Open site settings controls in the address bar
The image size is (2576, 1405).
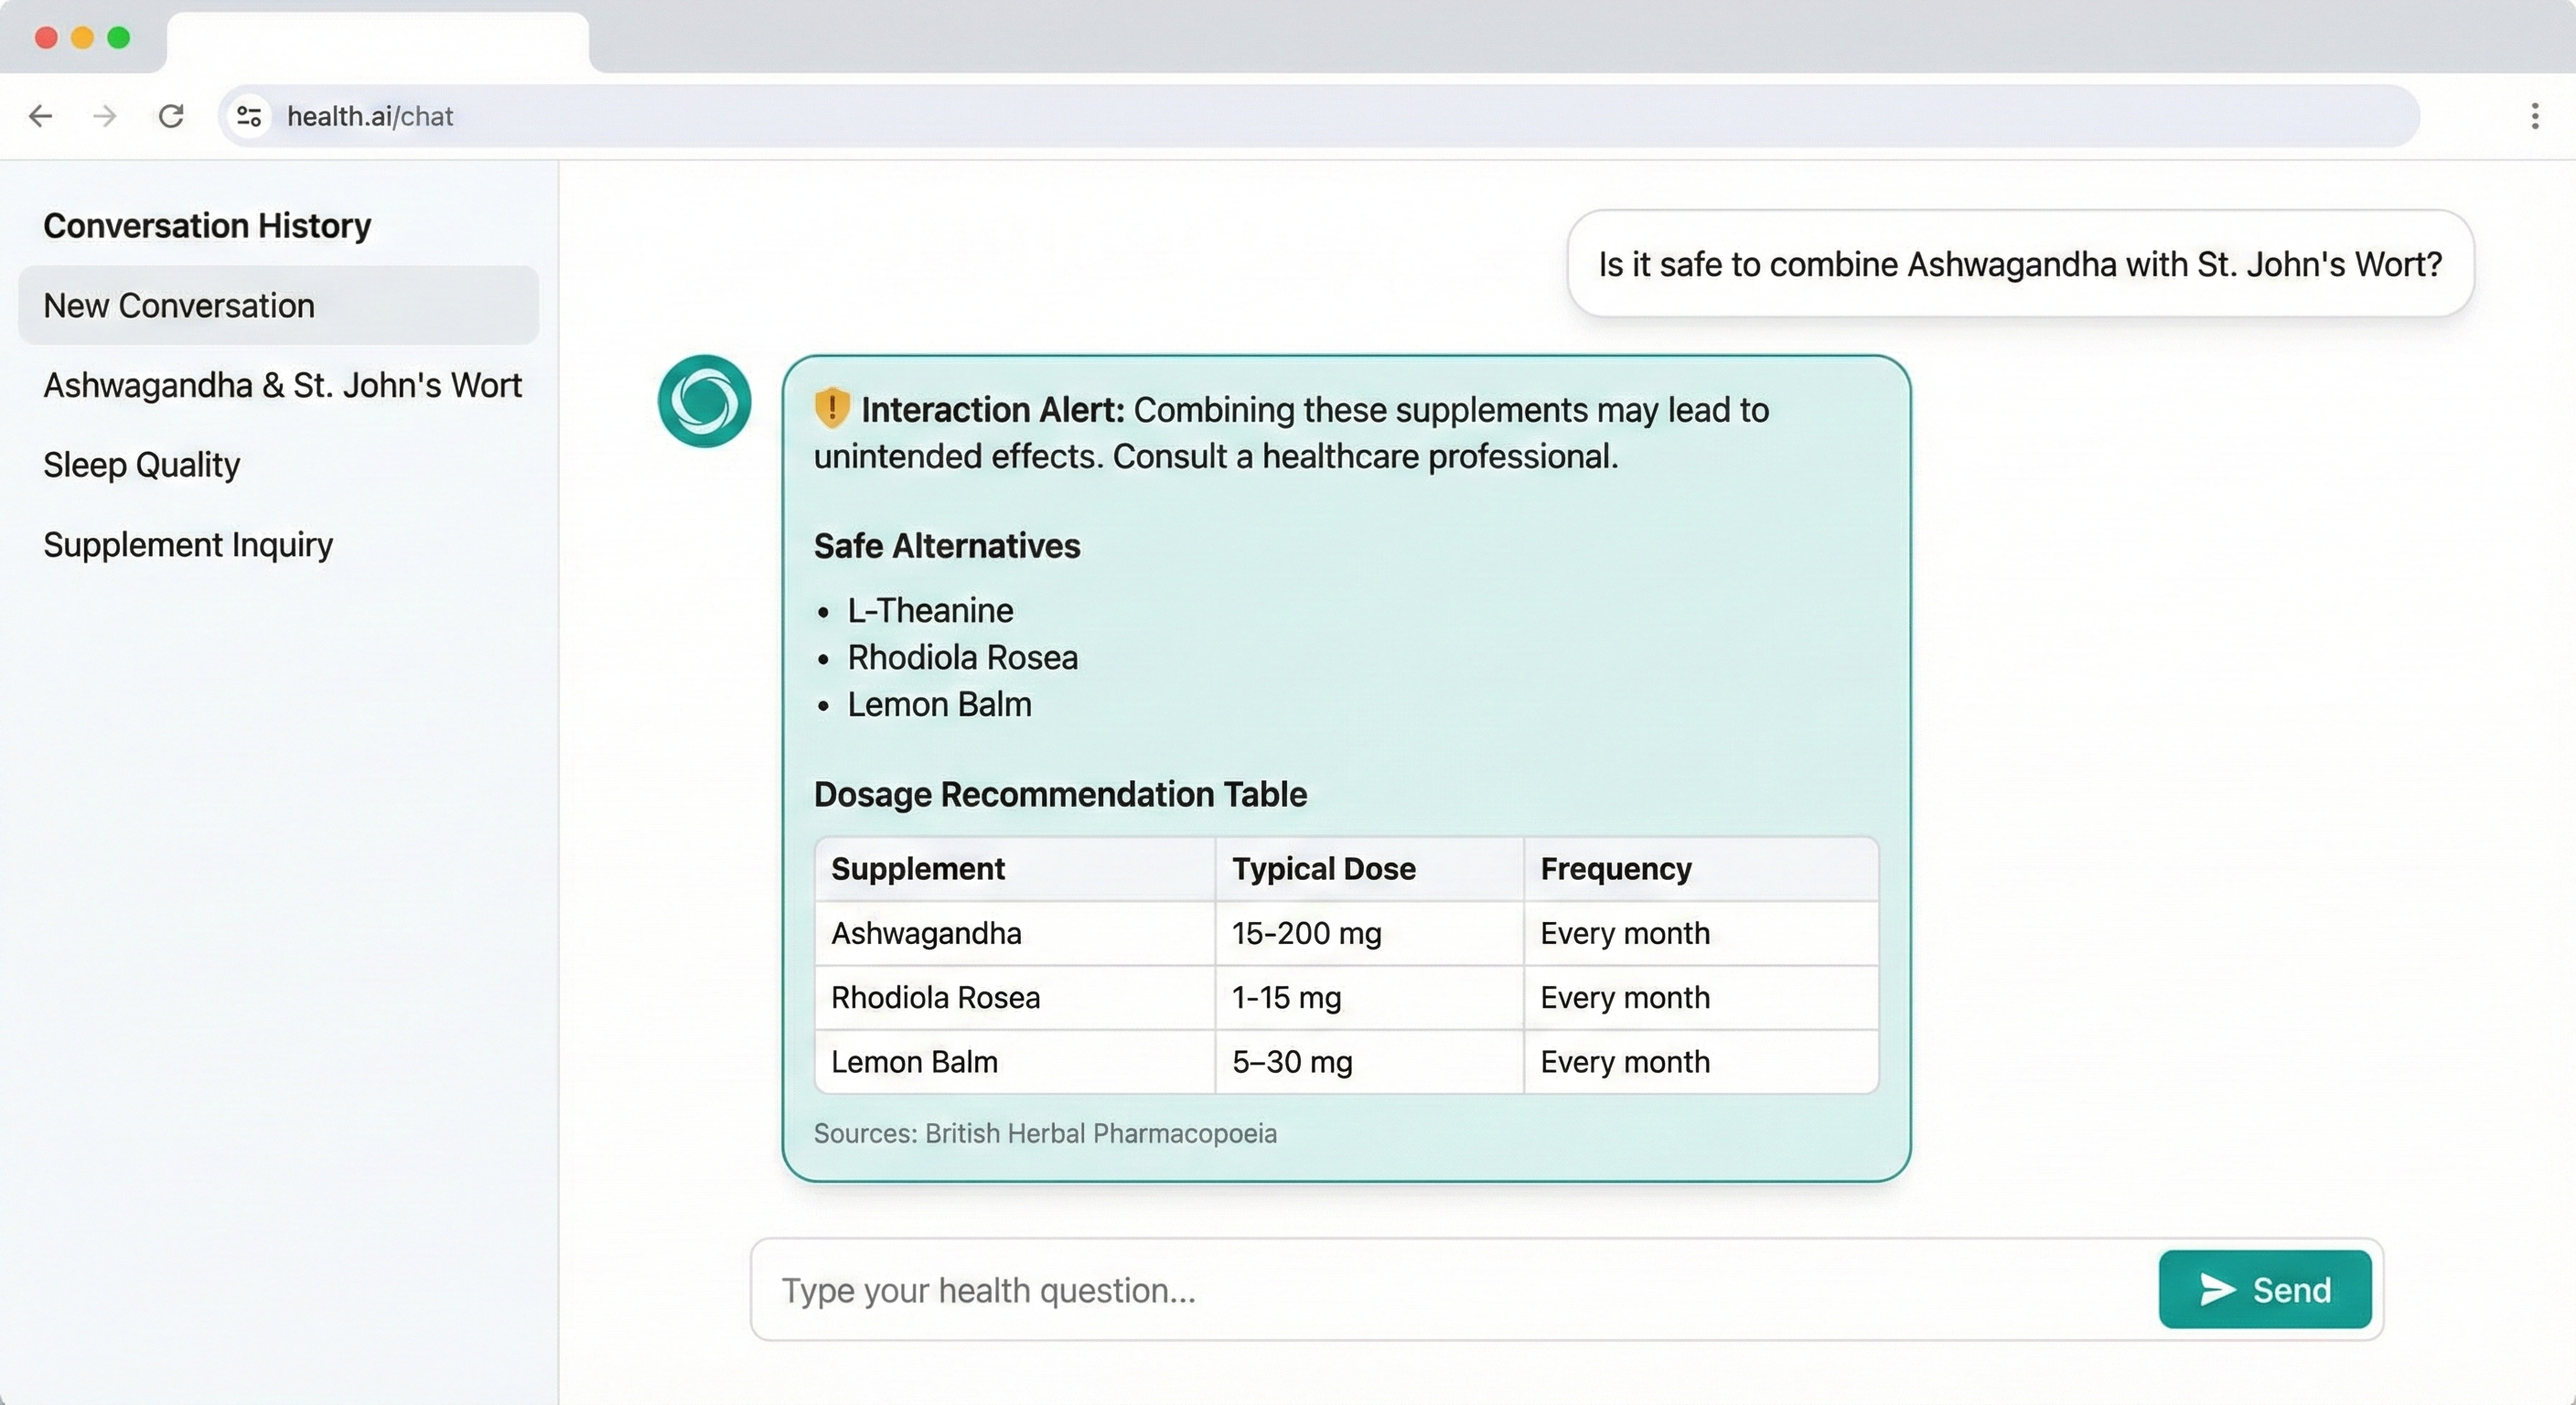(x=248, y=116)
